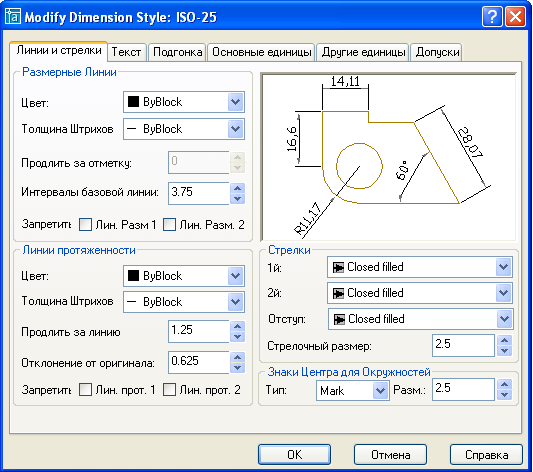Click the help question mark icon in title bar
The height and width of the screenshot is (472, 533).
492,16
